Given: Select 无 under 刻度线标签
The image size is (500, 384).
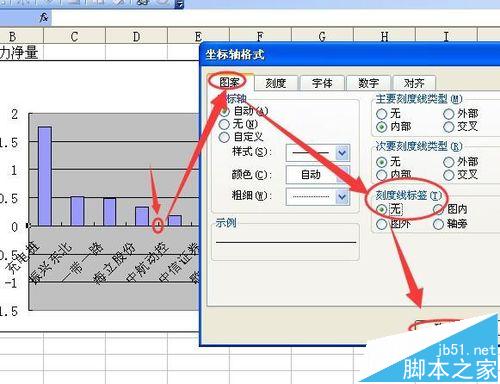Looking at the screenshot, I should pyautogui.click(x=382, y=209).
